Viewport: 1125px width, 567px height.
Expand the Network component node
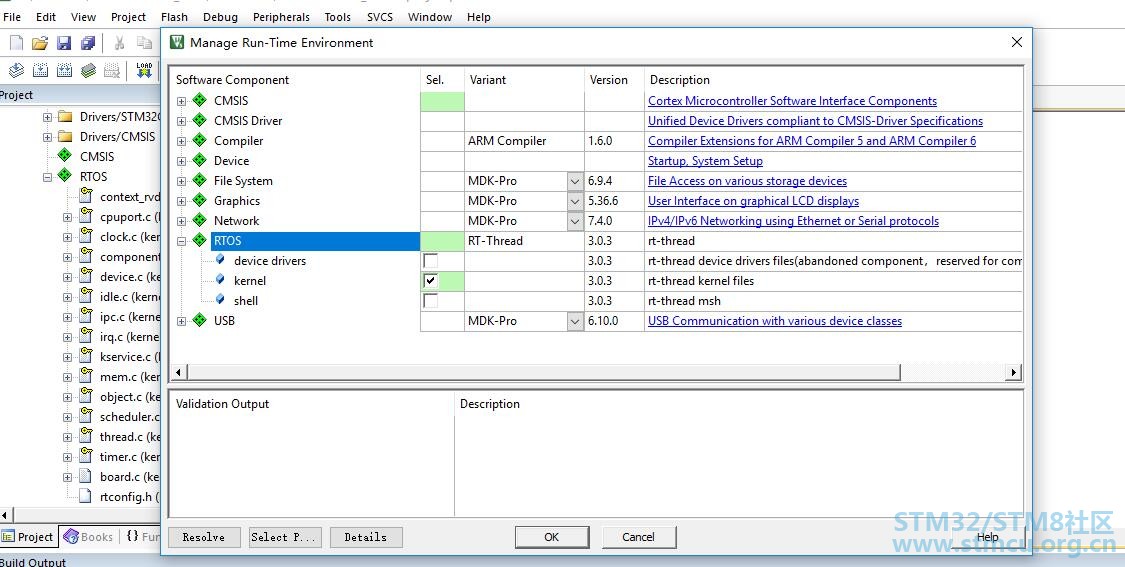click(x=182, y=221)
